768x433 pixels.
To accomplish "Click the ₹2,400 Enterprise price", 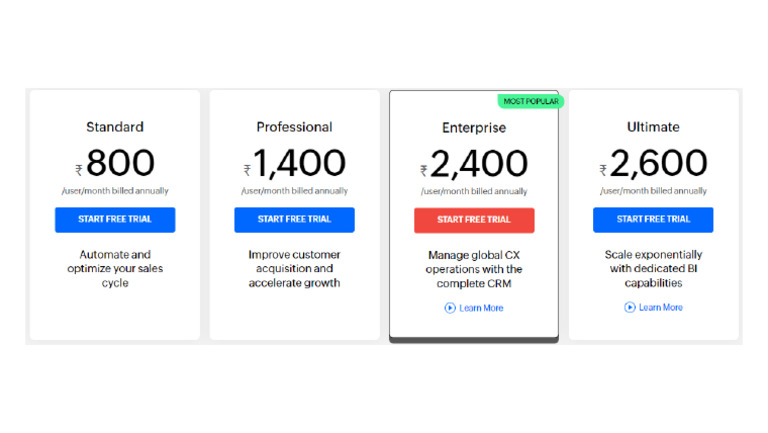I will 474,163.
